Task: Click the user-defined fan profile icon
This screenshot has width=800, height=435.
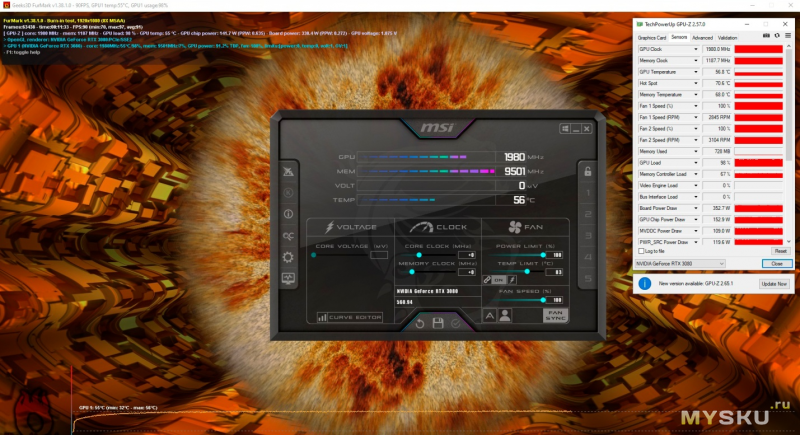Action: click(x=505, y=316)
